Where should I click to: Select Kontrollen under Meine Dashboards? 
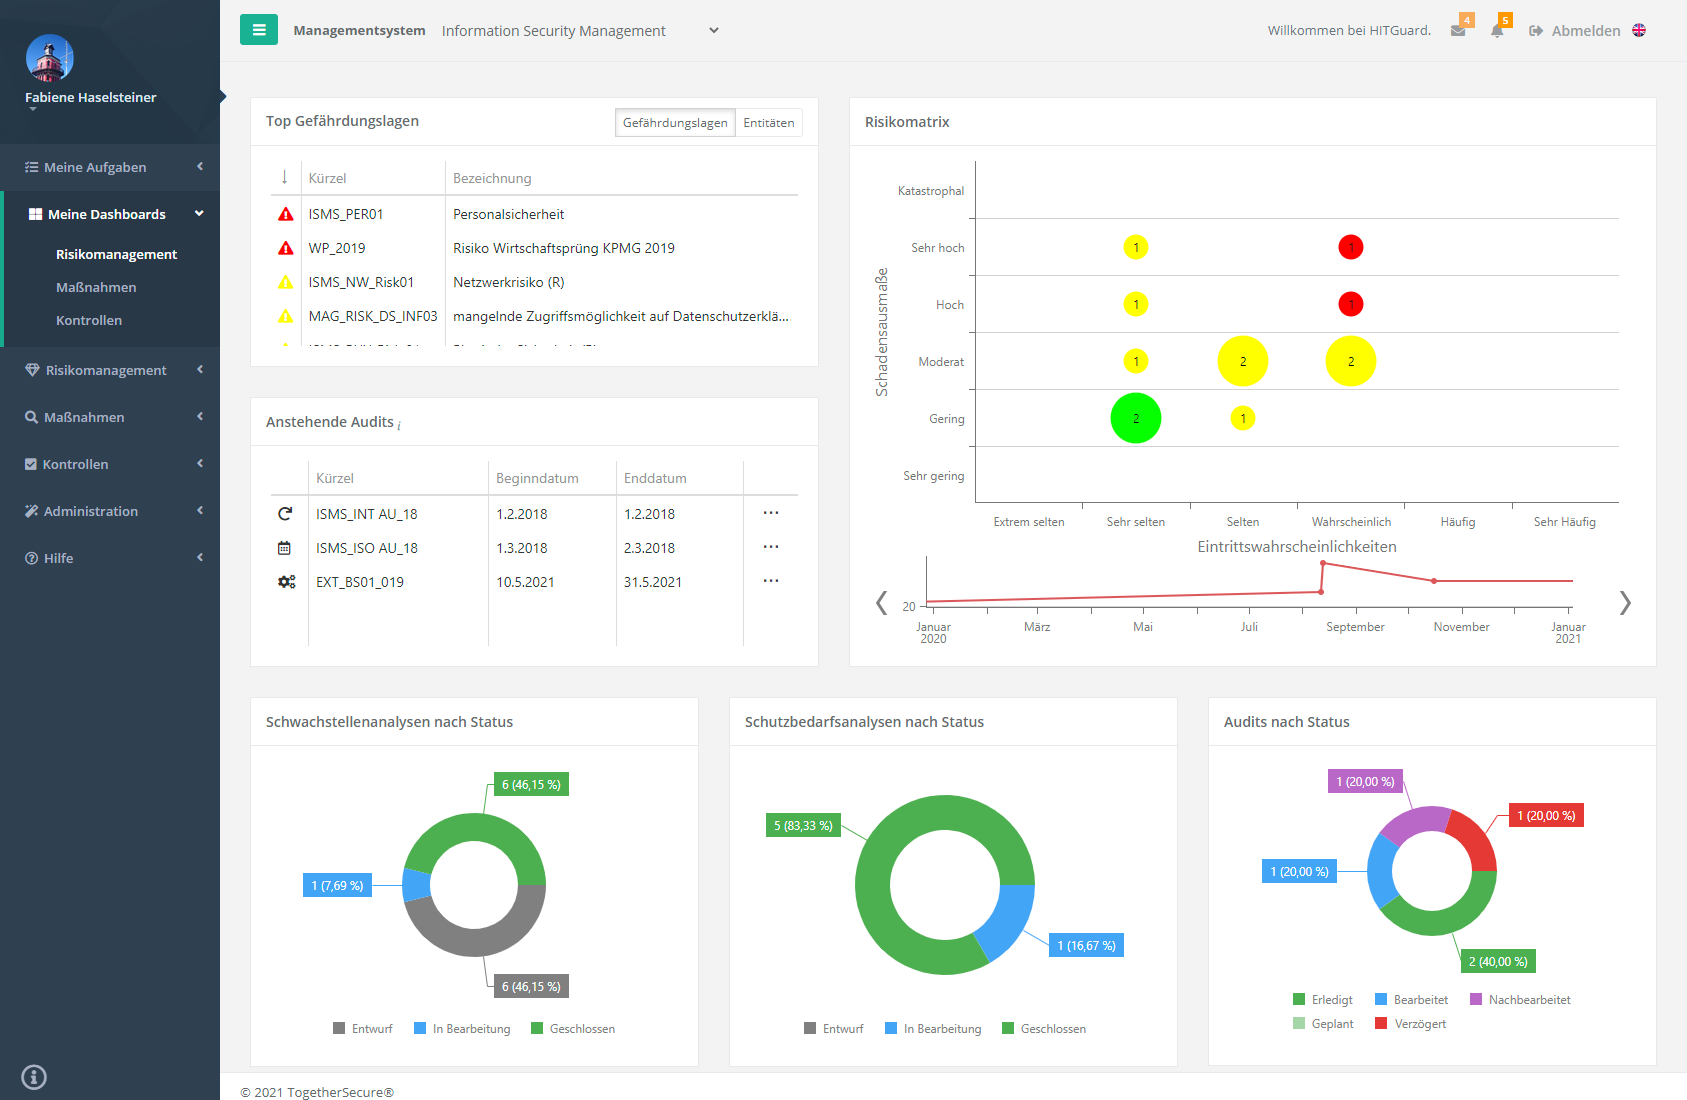point(89,320)
